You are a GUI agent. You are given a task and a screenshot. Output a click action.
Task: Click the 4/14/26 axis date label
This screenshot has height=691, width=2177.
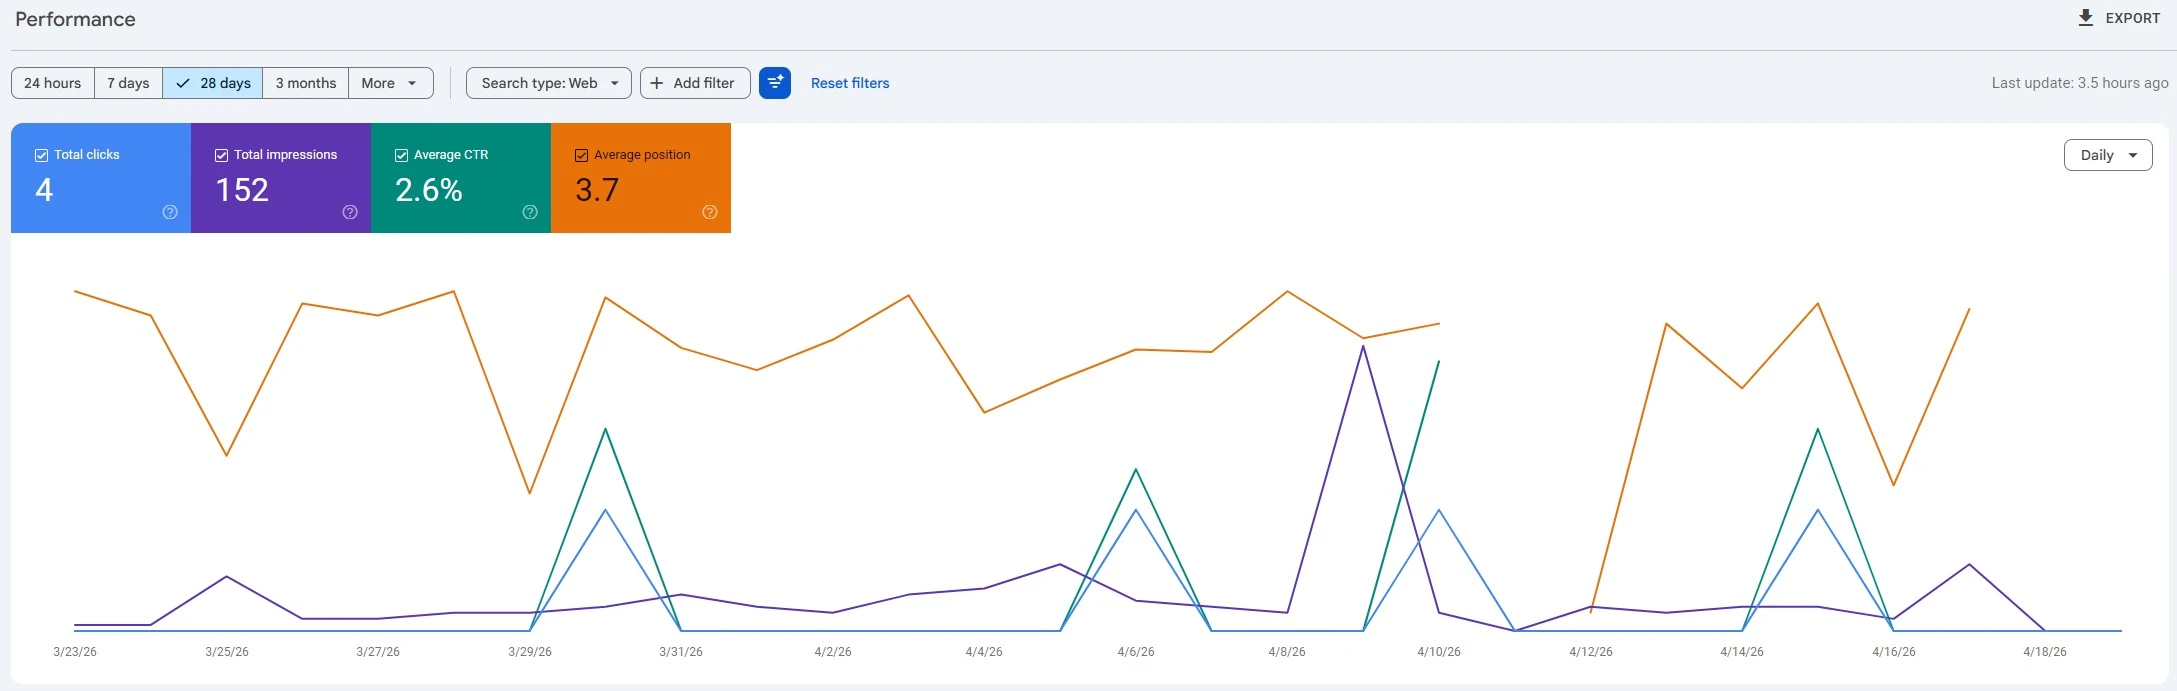1742,652
